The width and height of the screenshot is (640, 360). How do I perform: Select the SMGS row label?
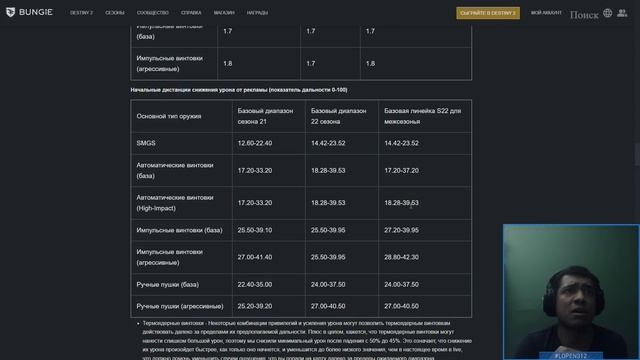(146, 143)
